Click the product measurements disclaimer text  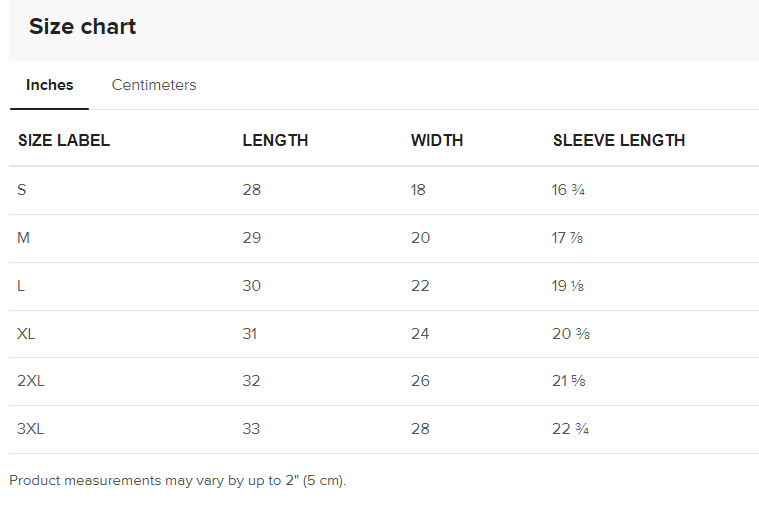point(177,481)
